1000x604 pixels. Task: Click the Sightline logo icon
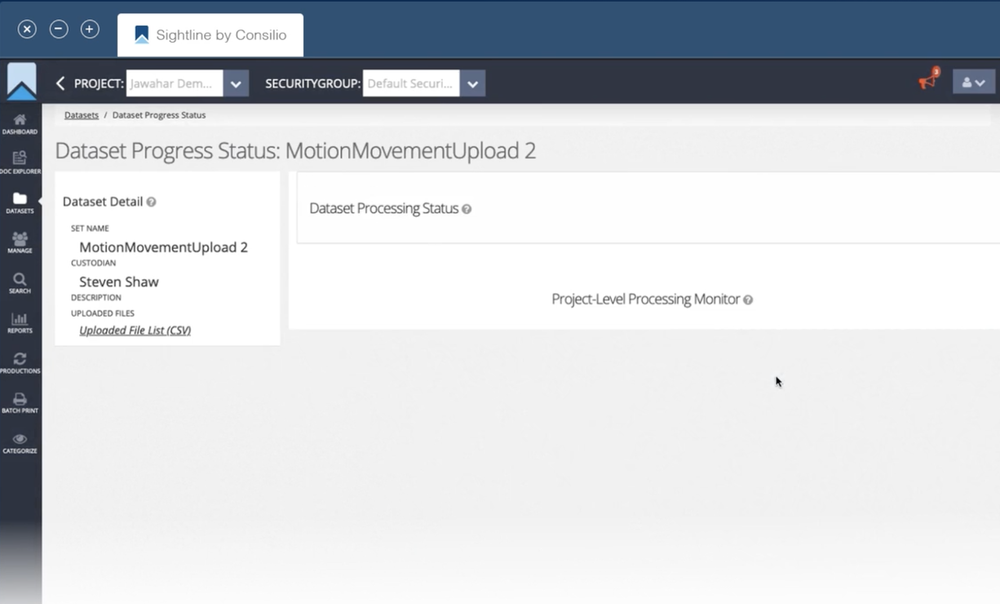(x=21, y=82)
